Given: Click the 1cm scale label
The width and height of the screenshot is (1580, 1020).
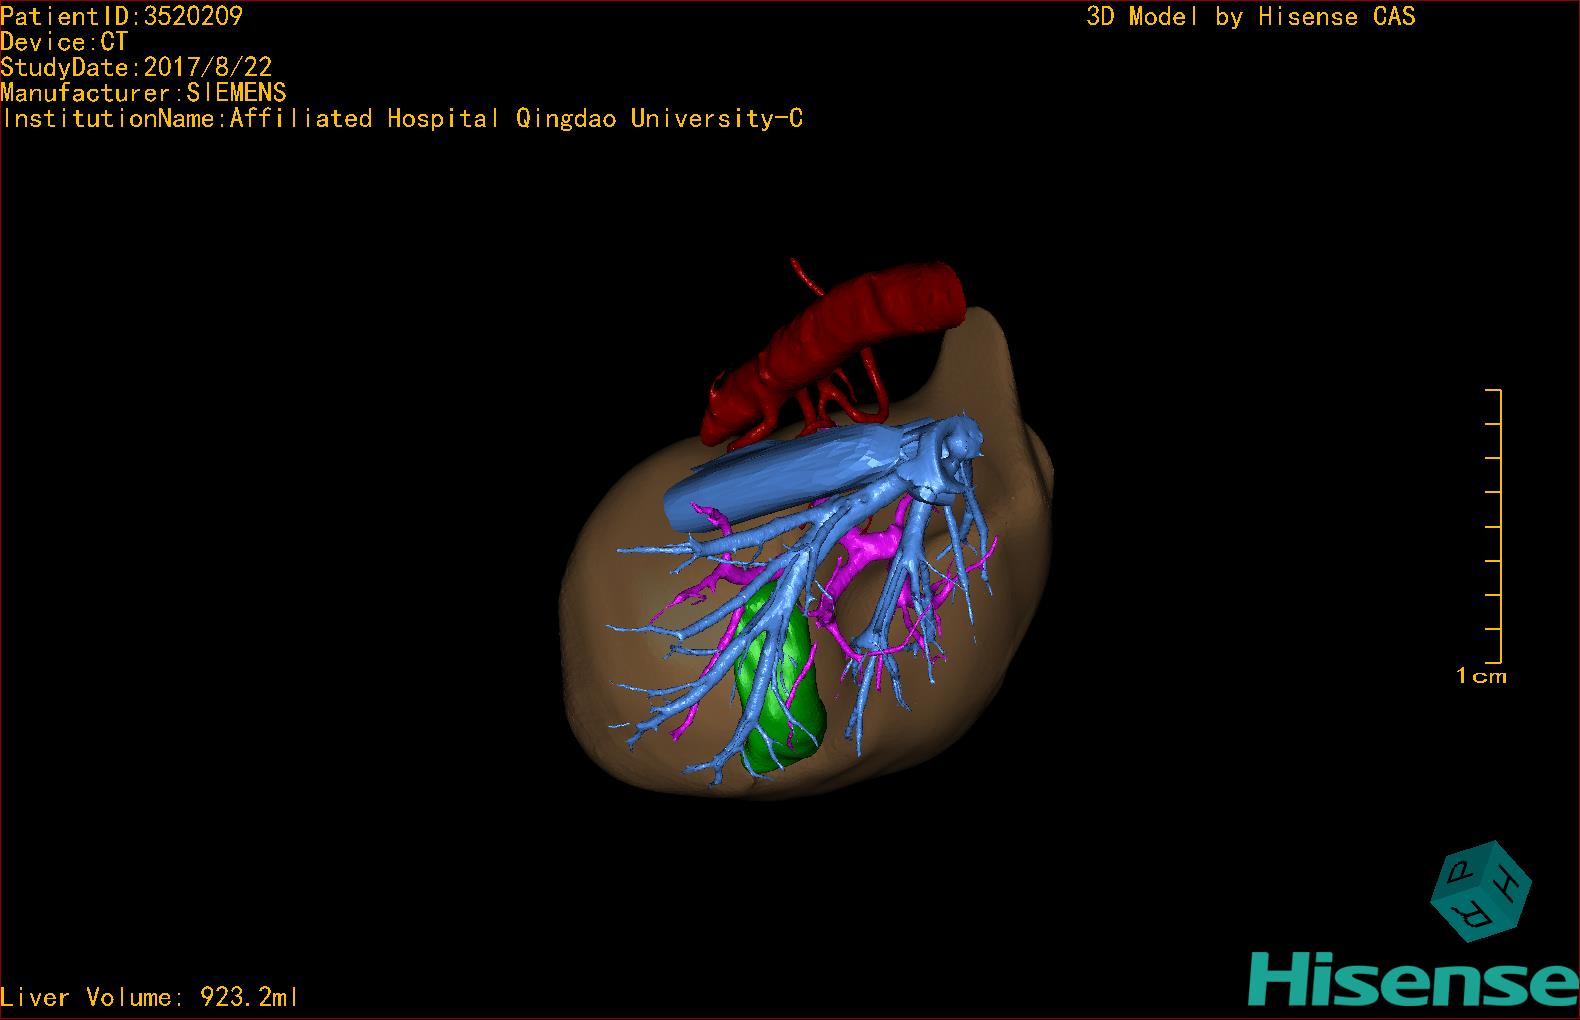Looking at the screenshot, I should pos(1481,676).
